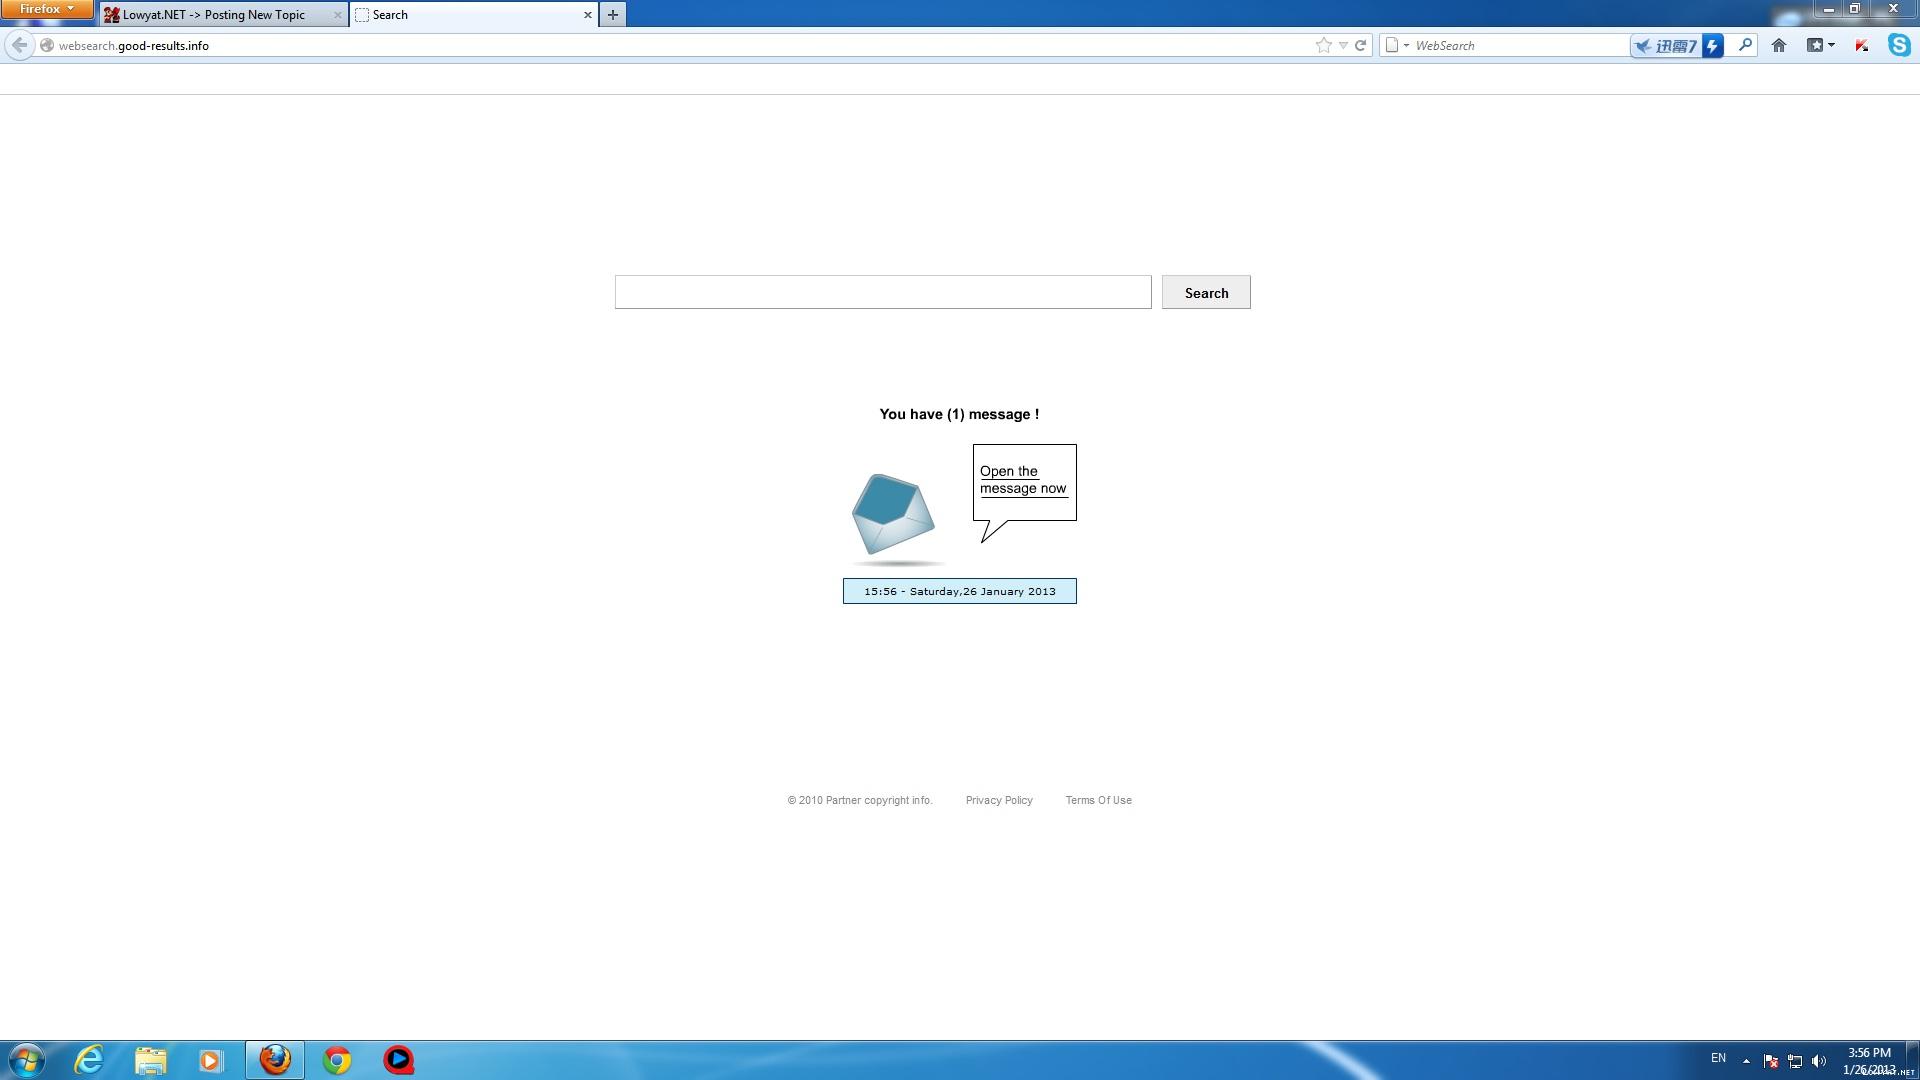Open Google Chrome from the taskbar
Viewport: 1920px width, 1080px height.
click(337, 1060)
